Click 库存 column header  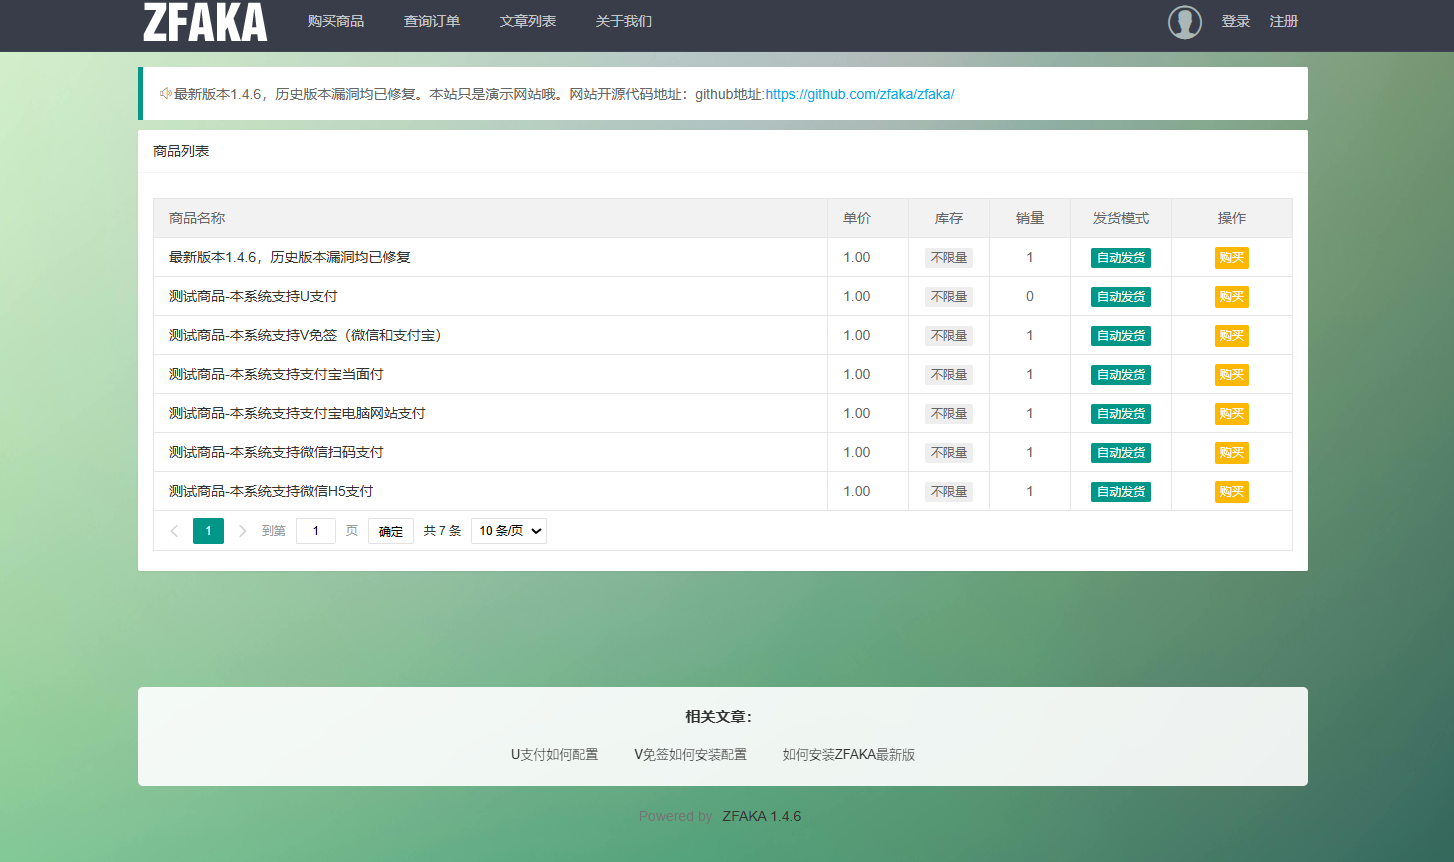(x=949, y=218)
